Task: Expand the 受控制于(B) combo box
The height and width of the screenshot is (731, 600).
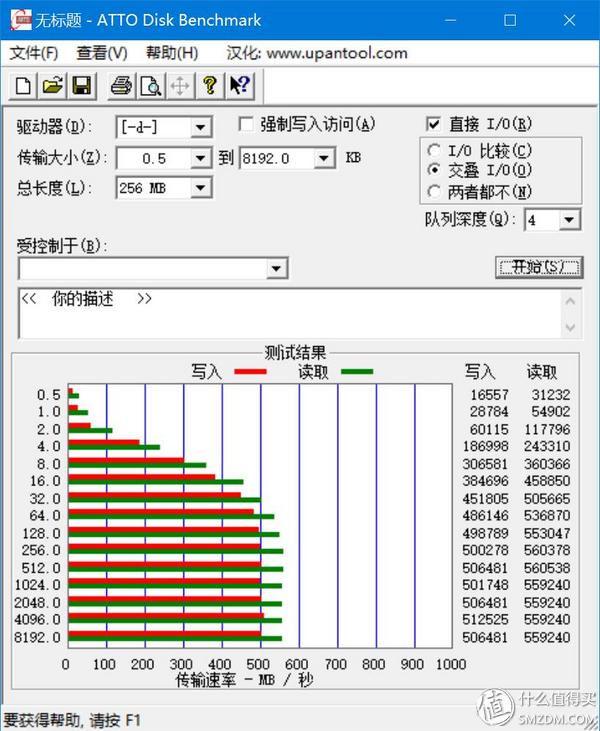Action: click(x=276, y=269)
